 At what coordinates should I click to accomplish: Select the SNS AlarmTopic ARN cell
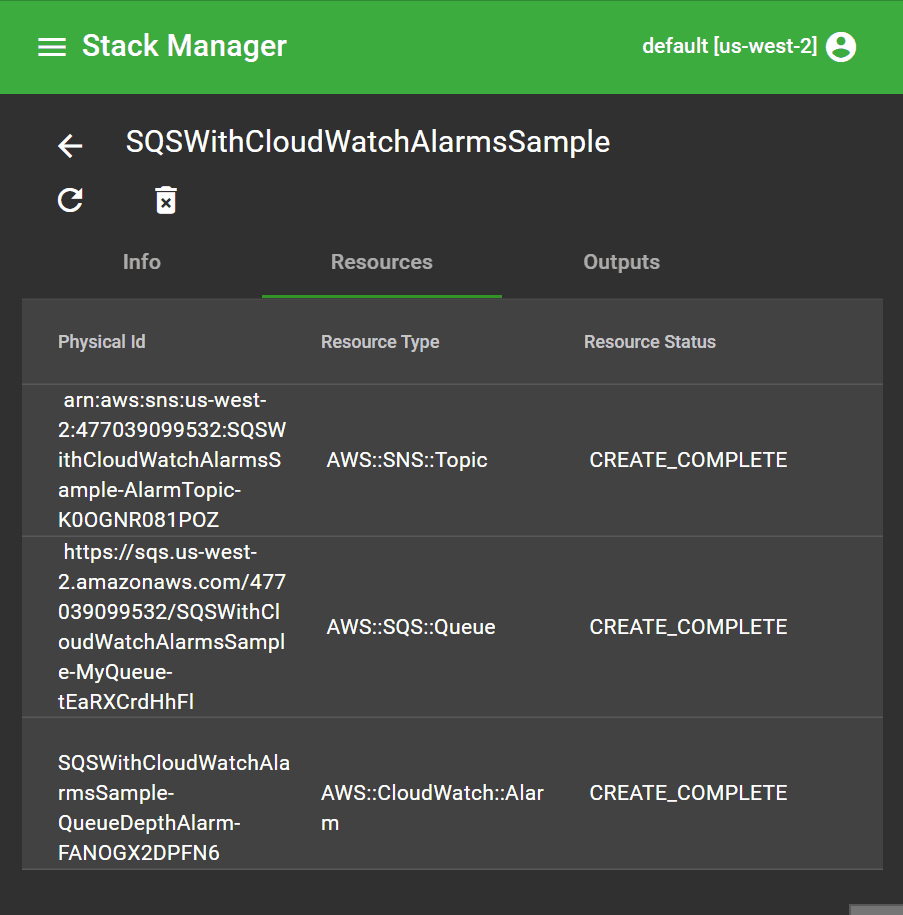point(172,460)
